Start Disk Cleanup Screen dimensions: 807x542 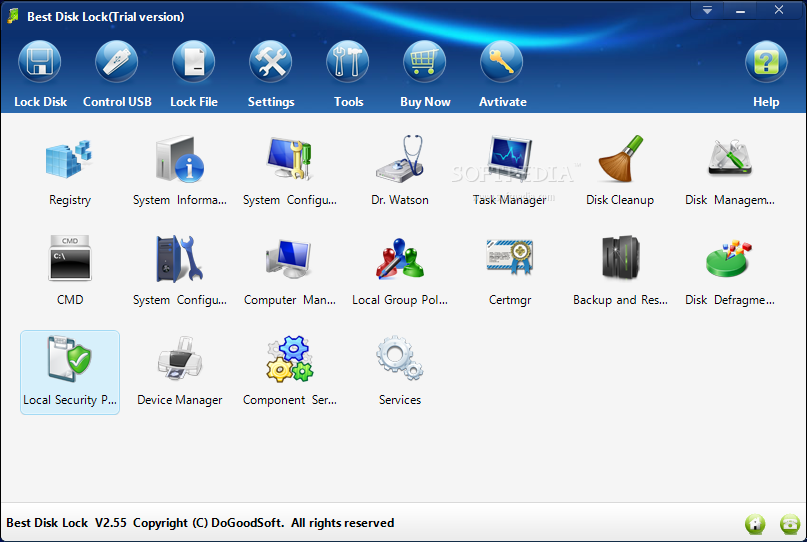tap(620, 170)
